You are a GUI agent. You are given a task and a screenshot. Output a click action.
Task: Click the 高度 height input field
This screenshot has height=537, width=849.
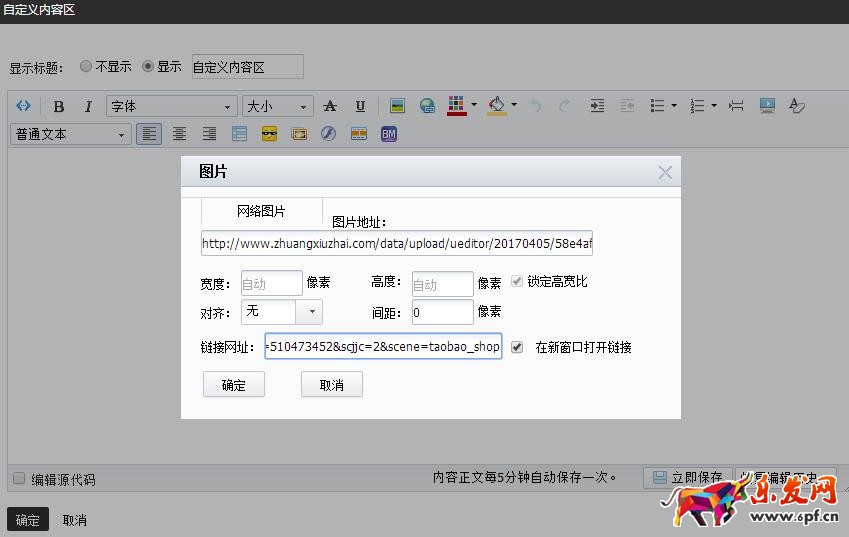(x=442, y=284)
